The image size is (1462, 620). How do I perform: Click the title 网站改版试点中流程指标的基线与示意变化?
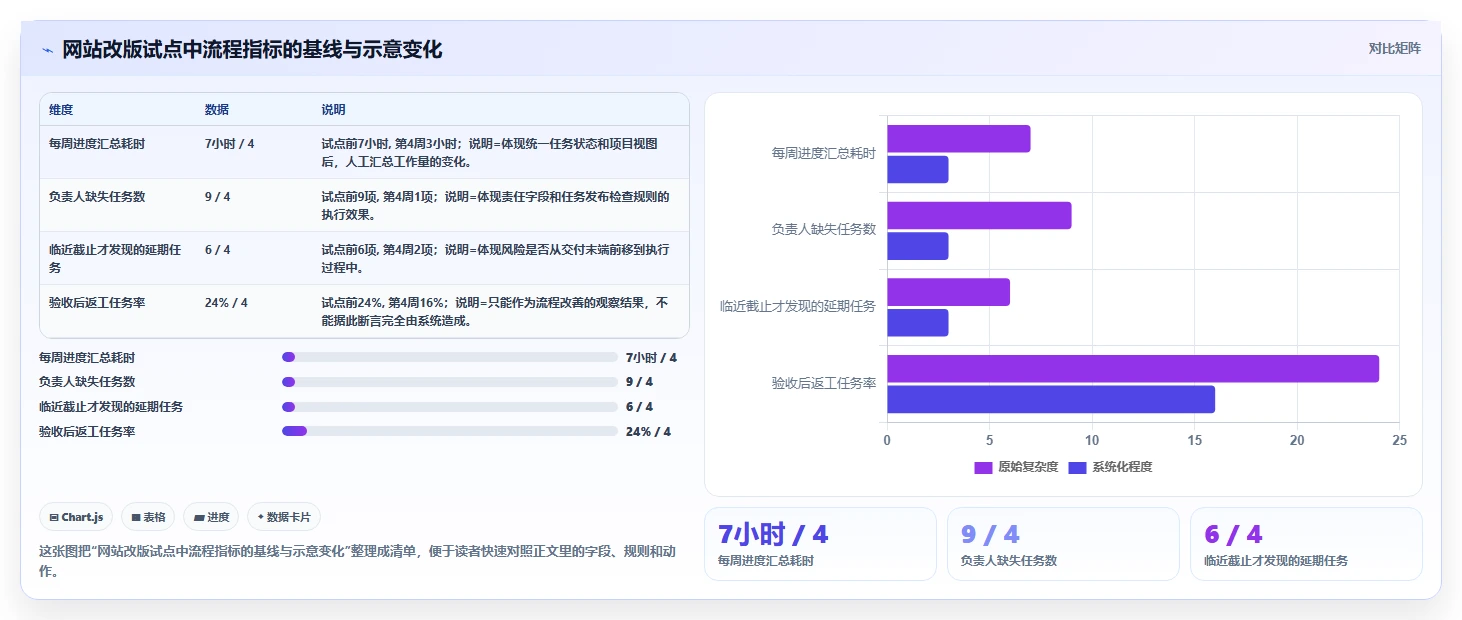click(x=252, y=50)
